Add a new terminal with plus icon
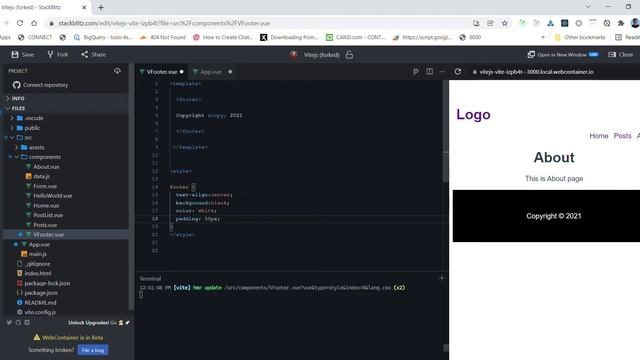This screenshot has width=640, height=360. click(x=442, y=278)
